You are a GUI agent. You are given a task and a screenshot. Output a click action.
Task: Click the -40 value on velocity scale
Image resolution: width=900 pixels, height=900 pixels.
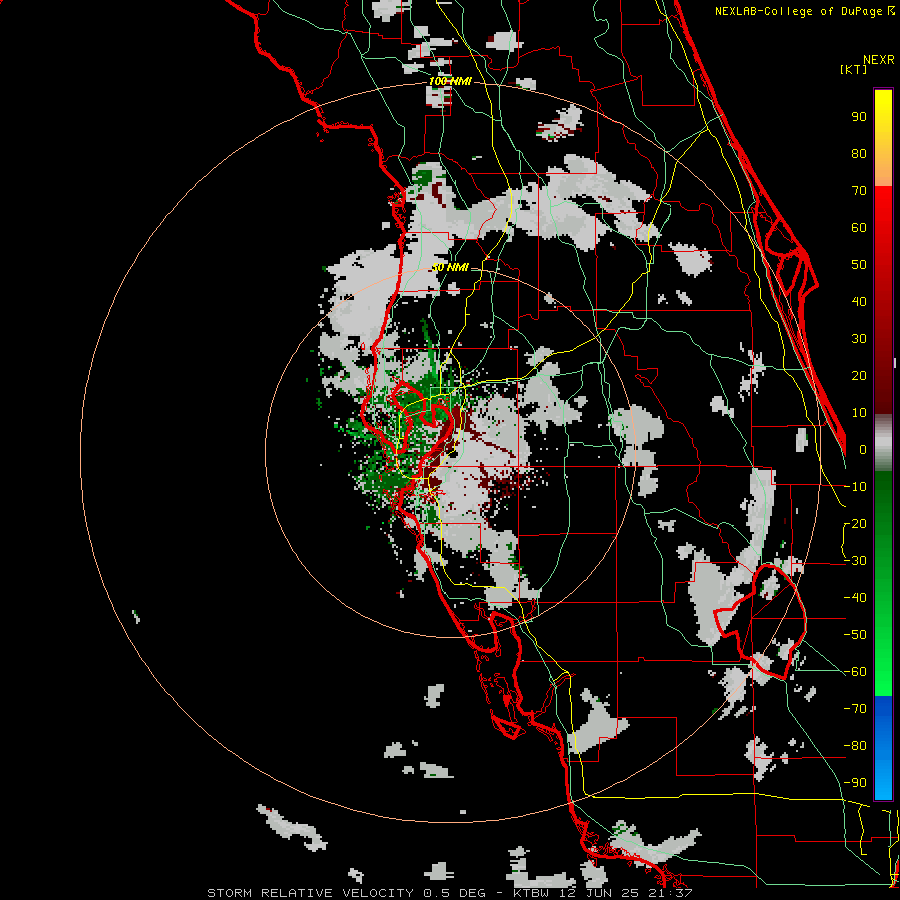tap(855, 598)
